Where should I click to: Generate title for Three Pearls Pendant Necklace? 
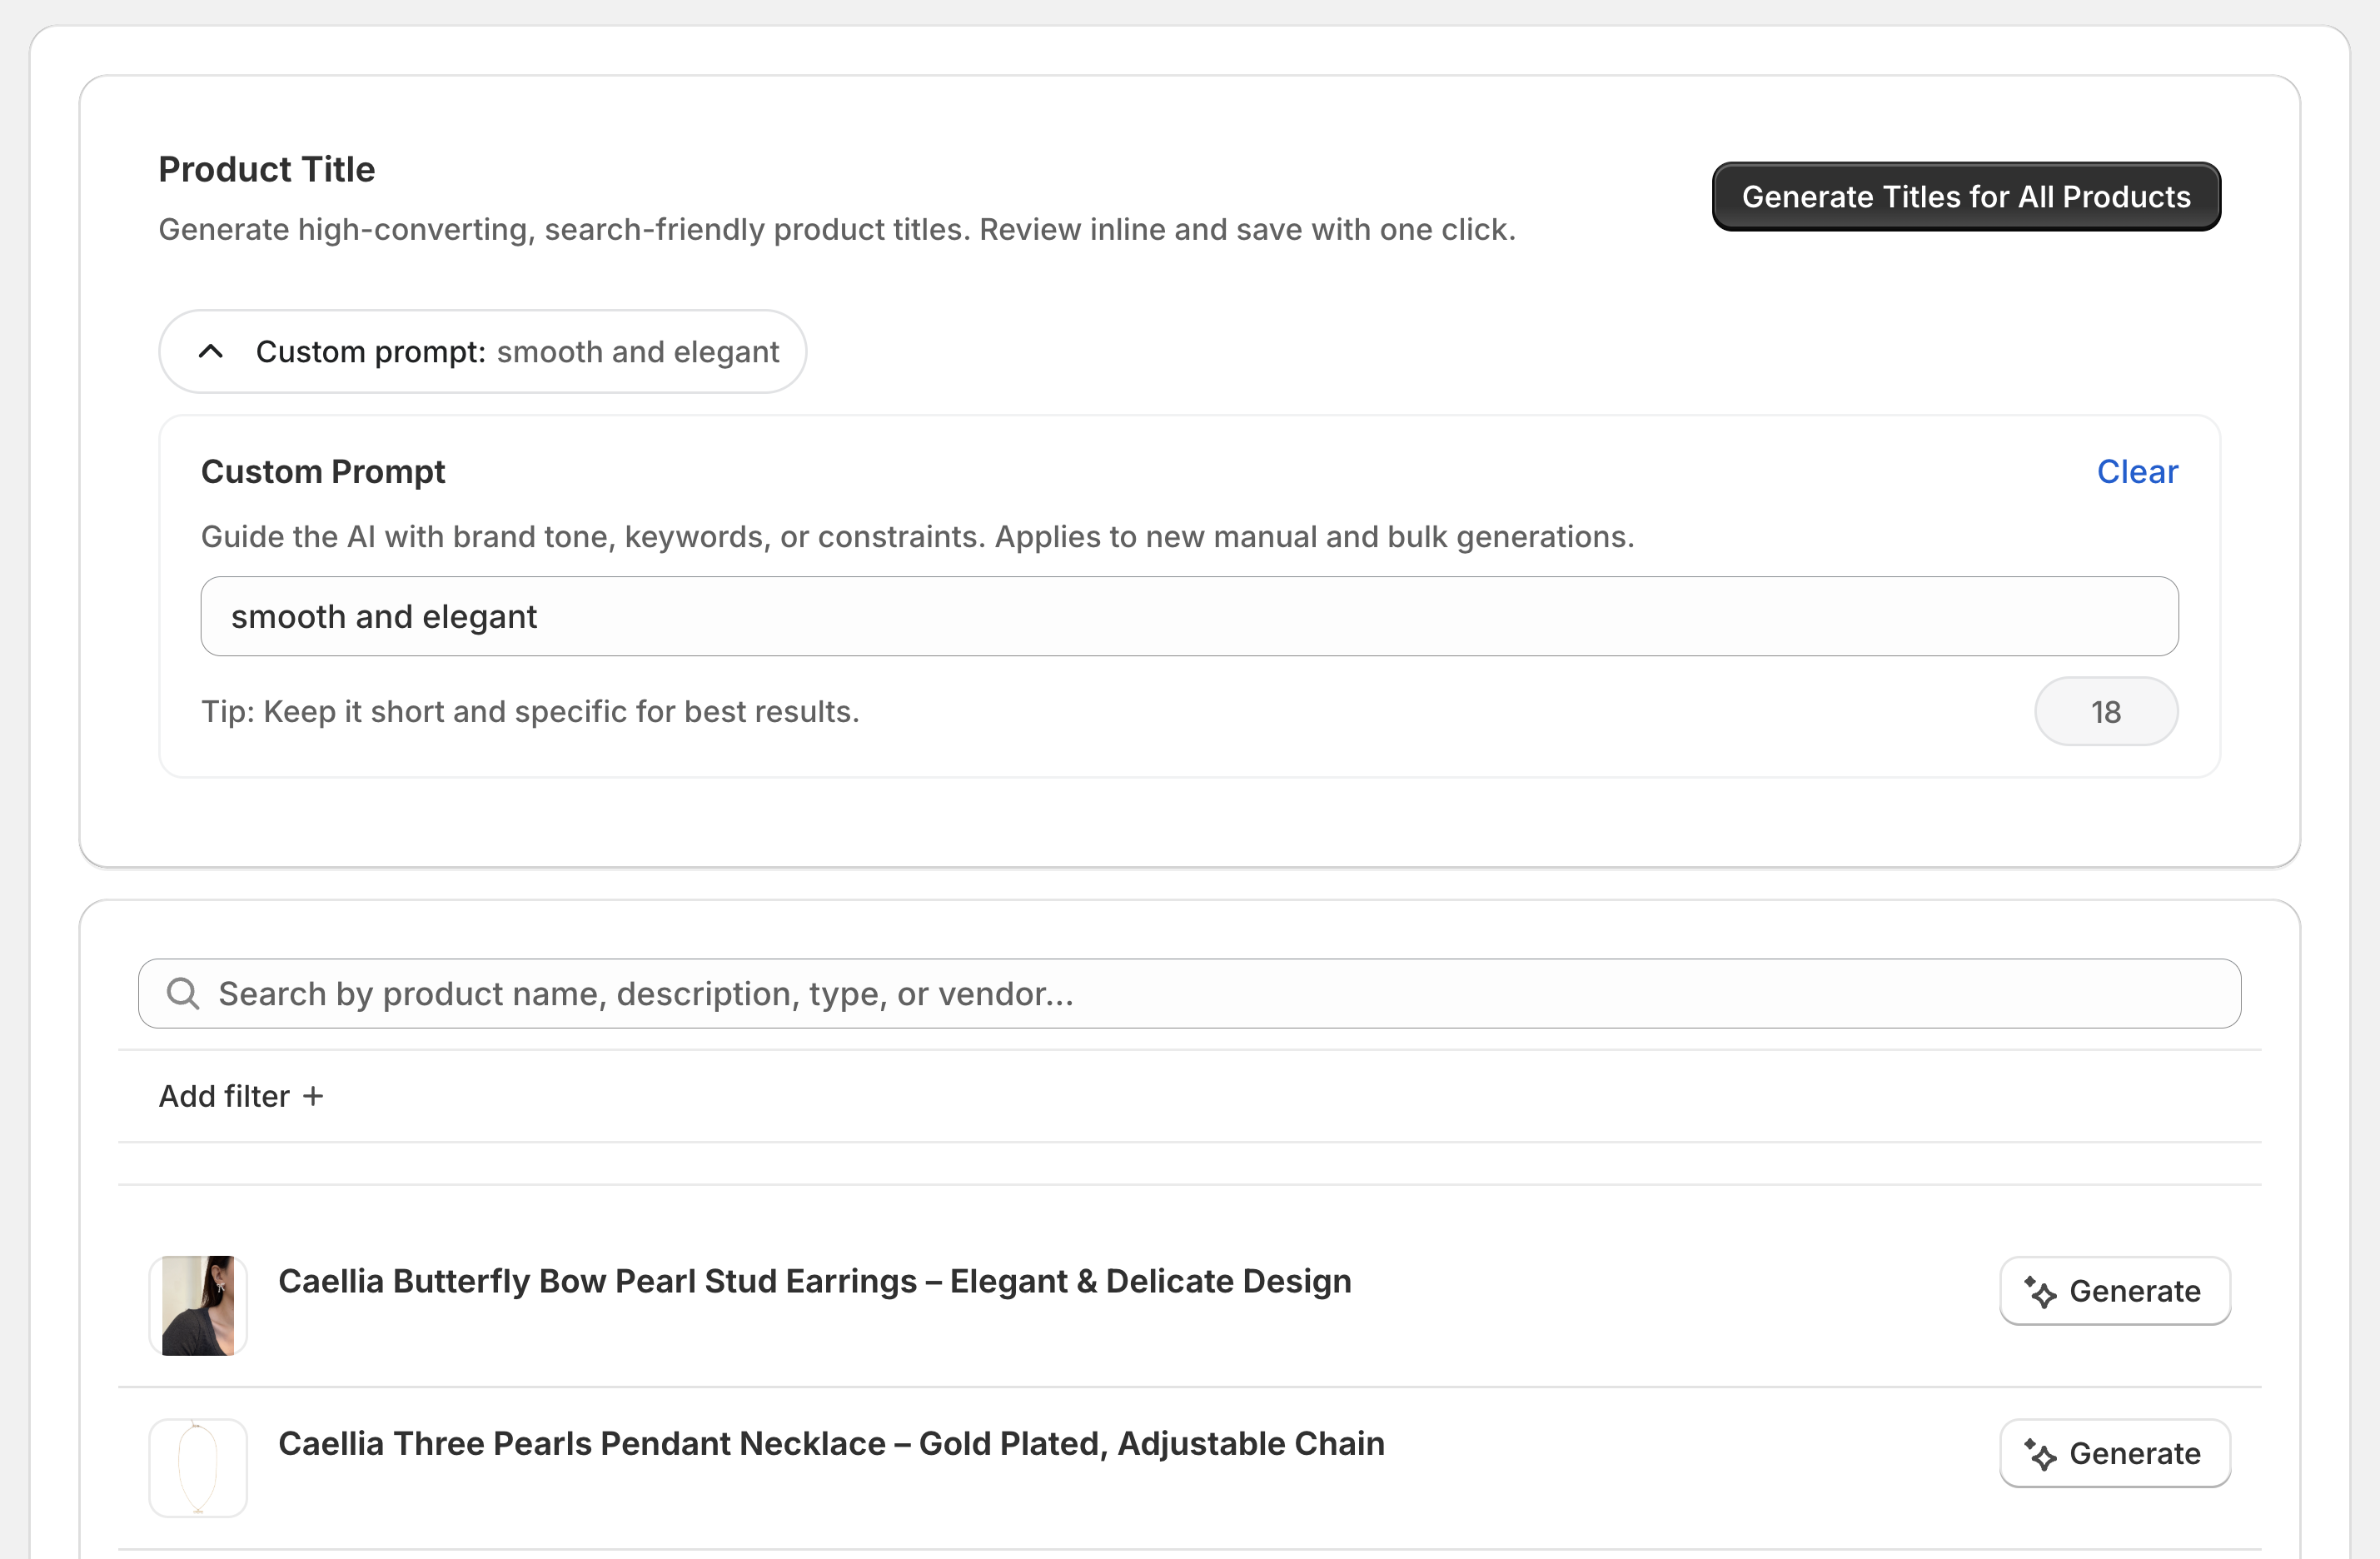[2114, 1452]
